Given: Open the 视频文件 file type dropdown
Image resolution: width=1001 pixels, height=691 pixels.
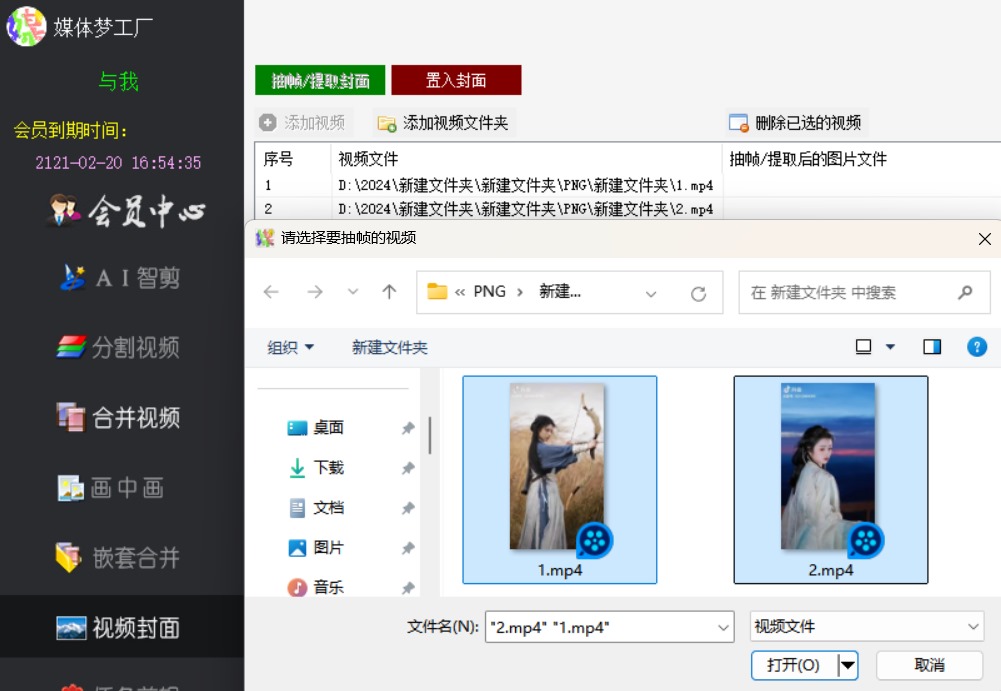Looking at the screenshot, I should [867, 626].
